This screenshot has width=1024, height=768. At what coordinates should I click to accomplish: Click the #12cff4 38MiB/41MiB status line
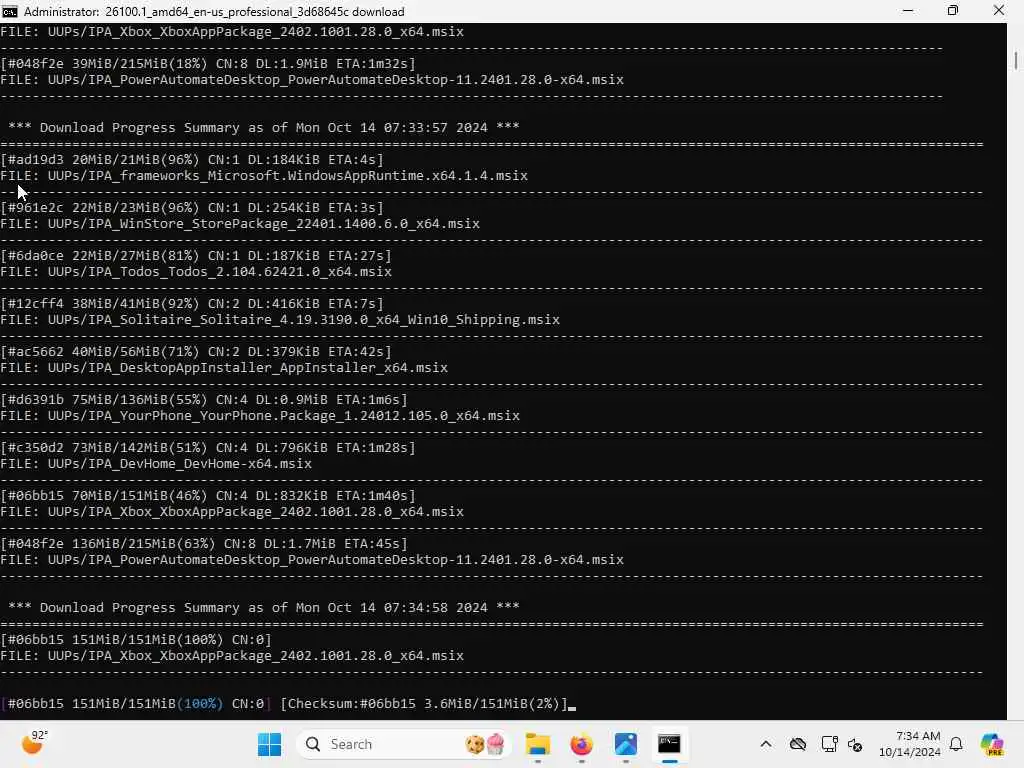pos(192,304)
